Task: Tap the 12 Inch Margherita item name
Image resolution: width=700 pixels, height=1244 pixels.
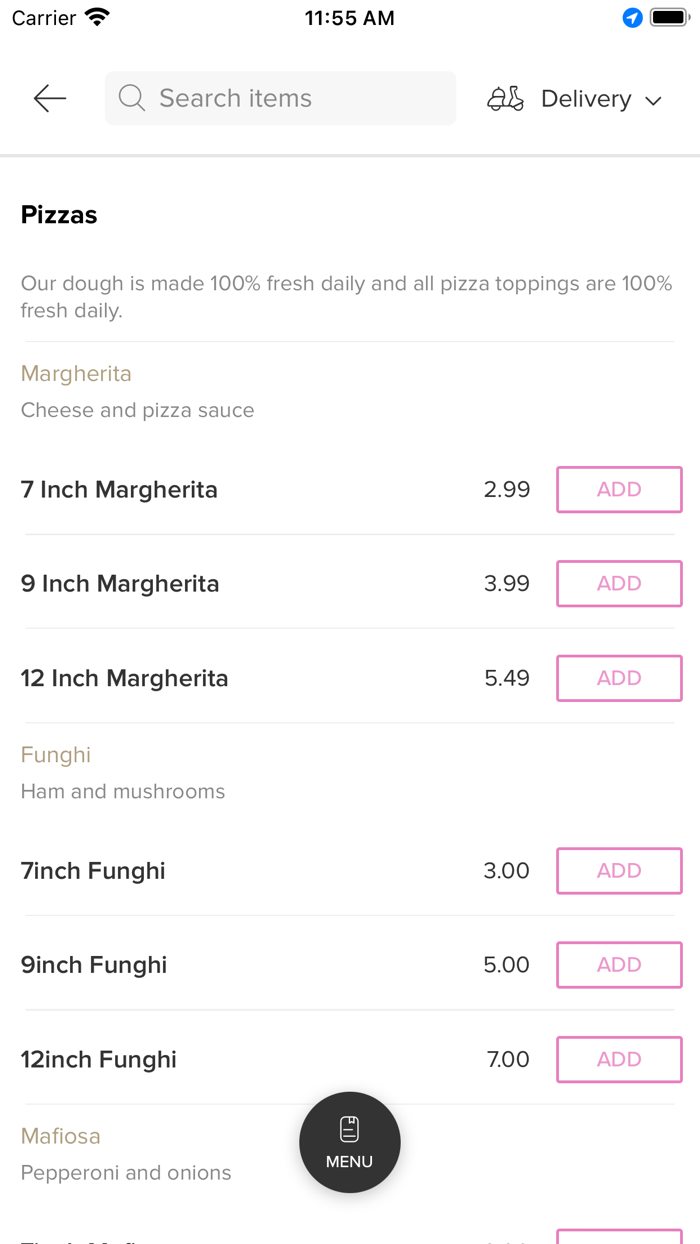Action: click(x=125, y=678)
